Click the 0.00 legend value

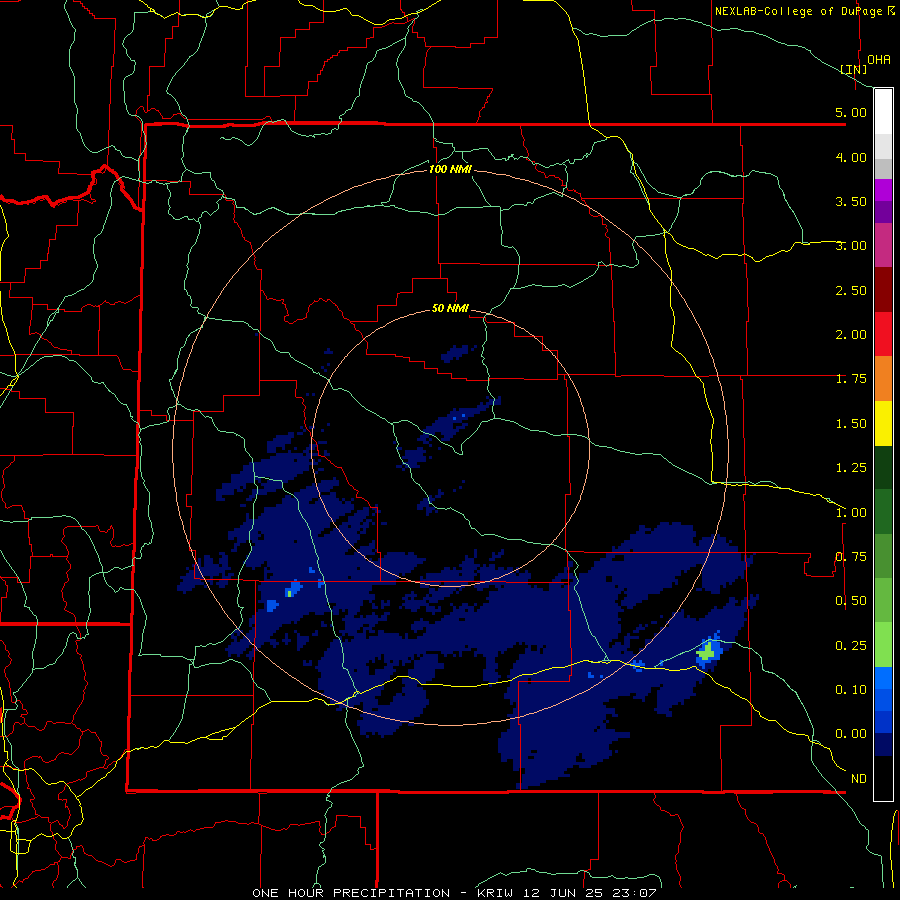click(x=851, y=734)
